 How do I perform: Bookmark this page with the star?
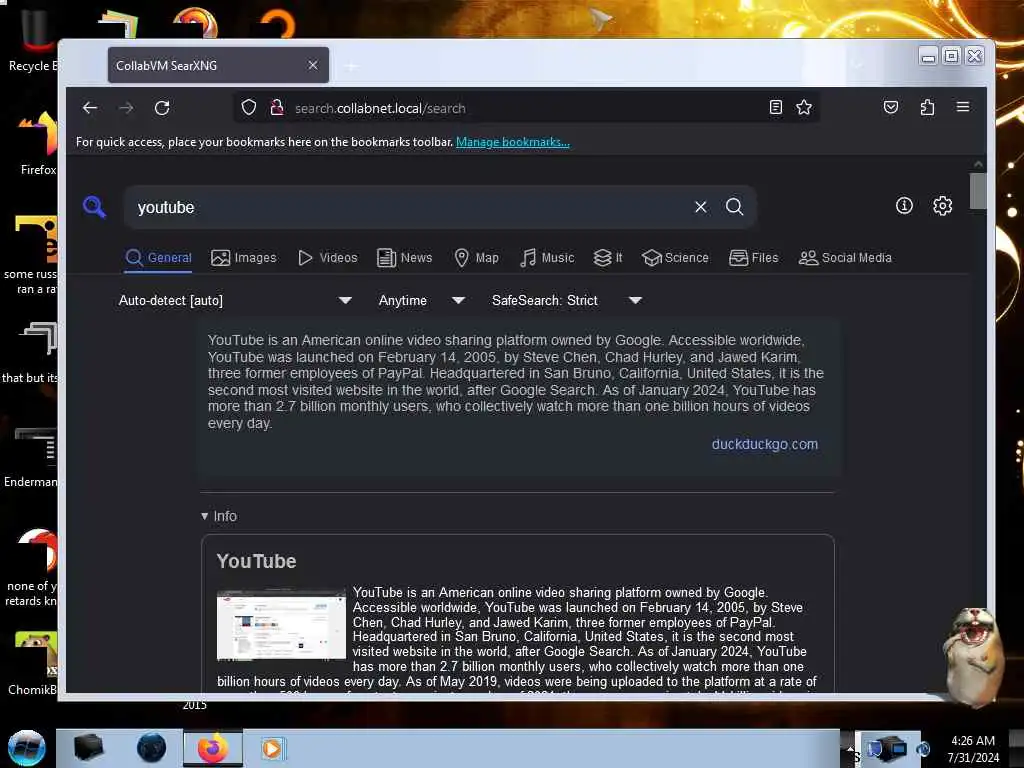804,107
